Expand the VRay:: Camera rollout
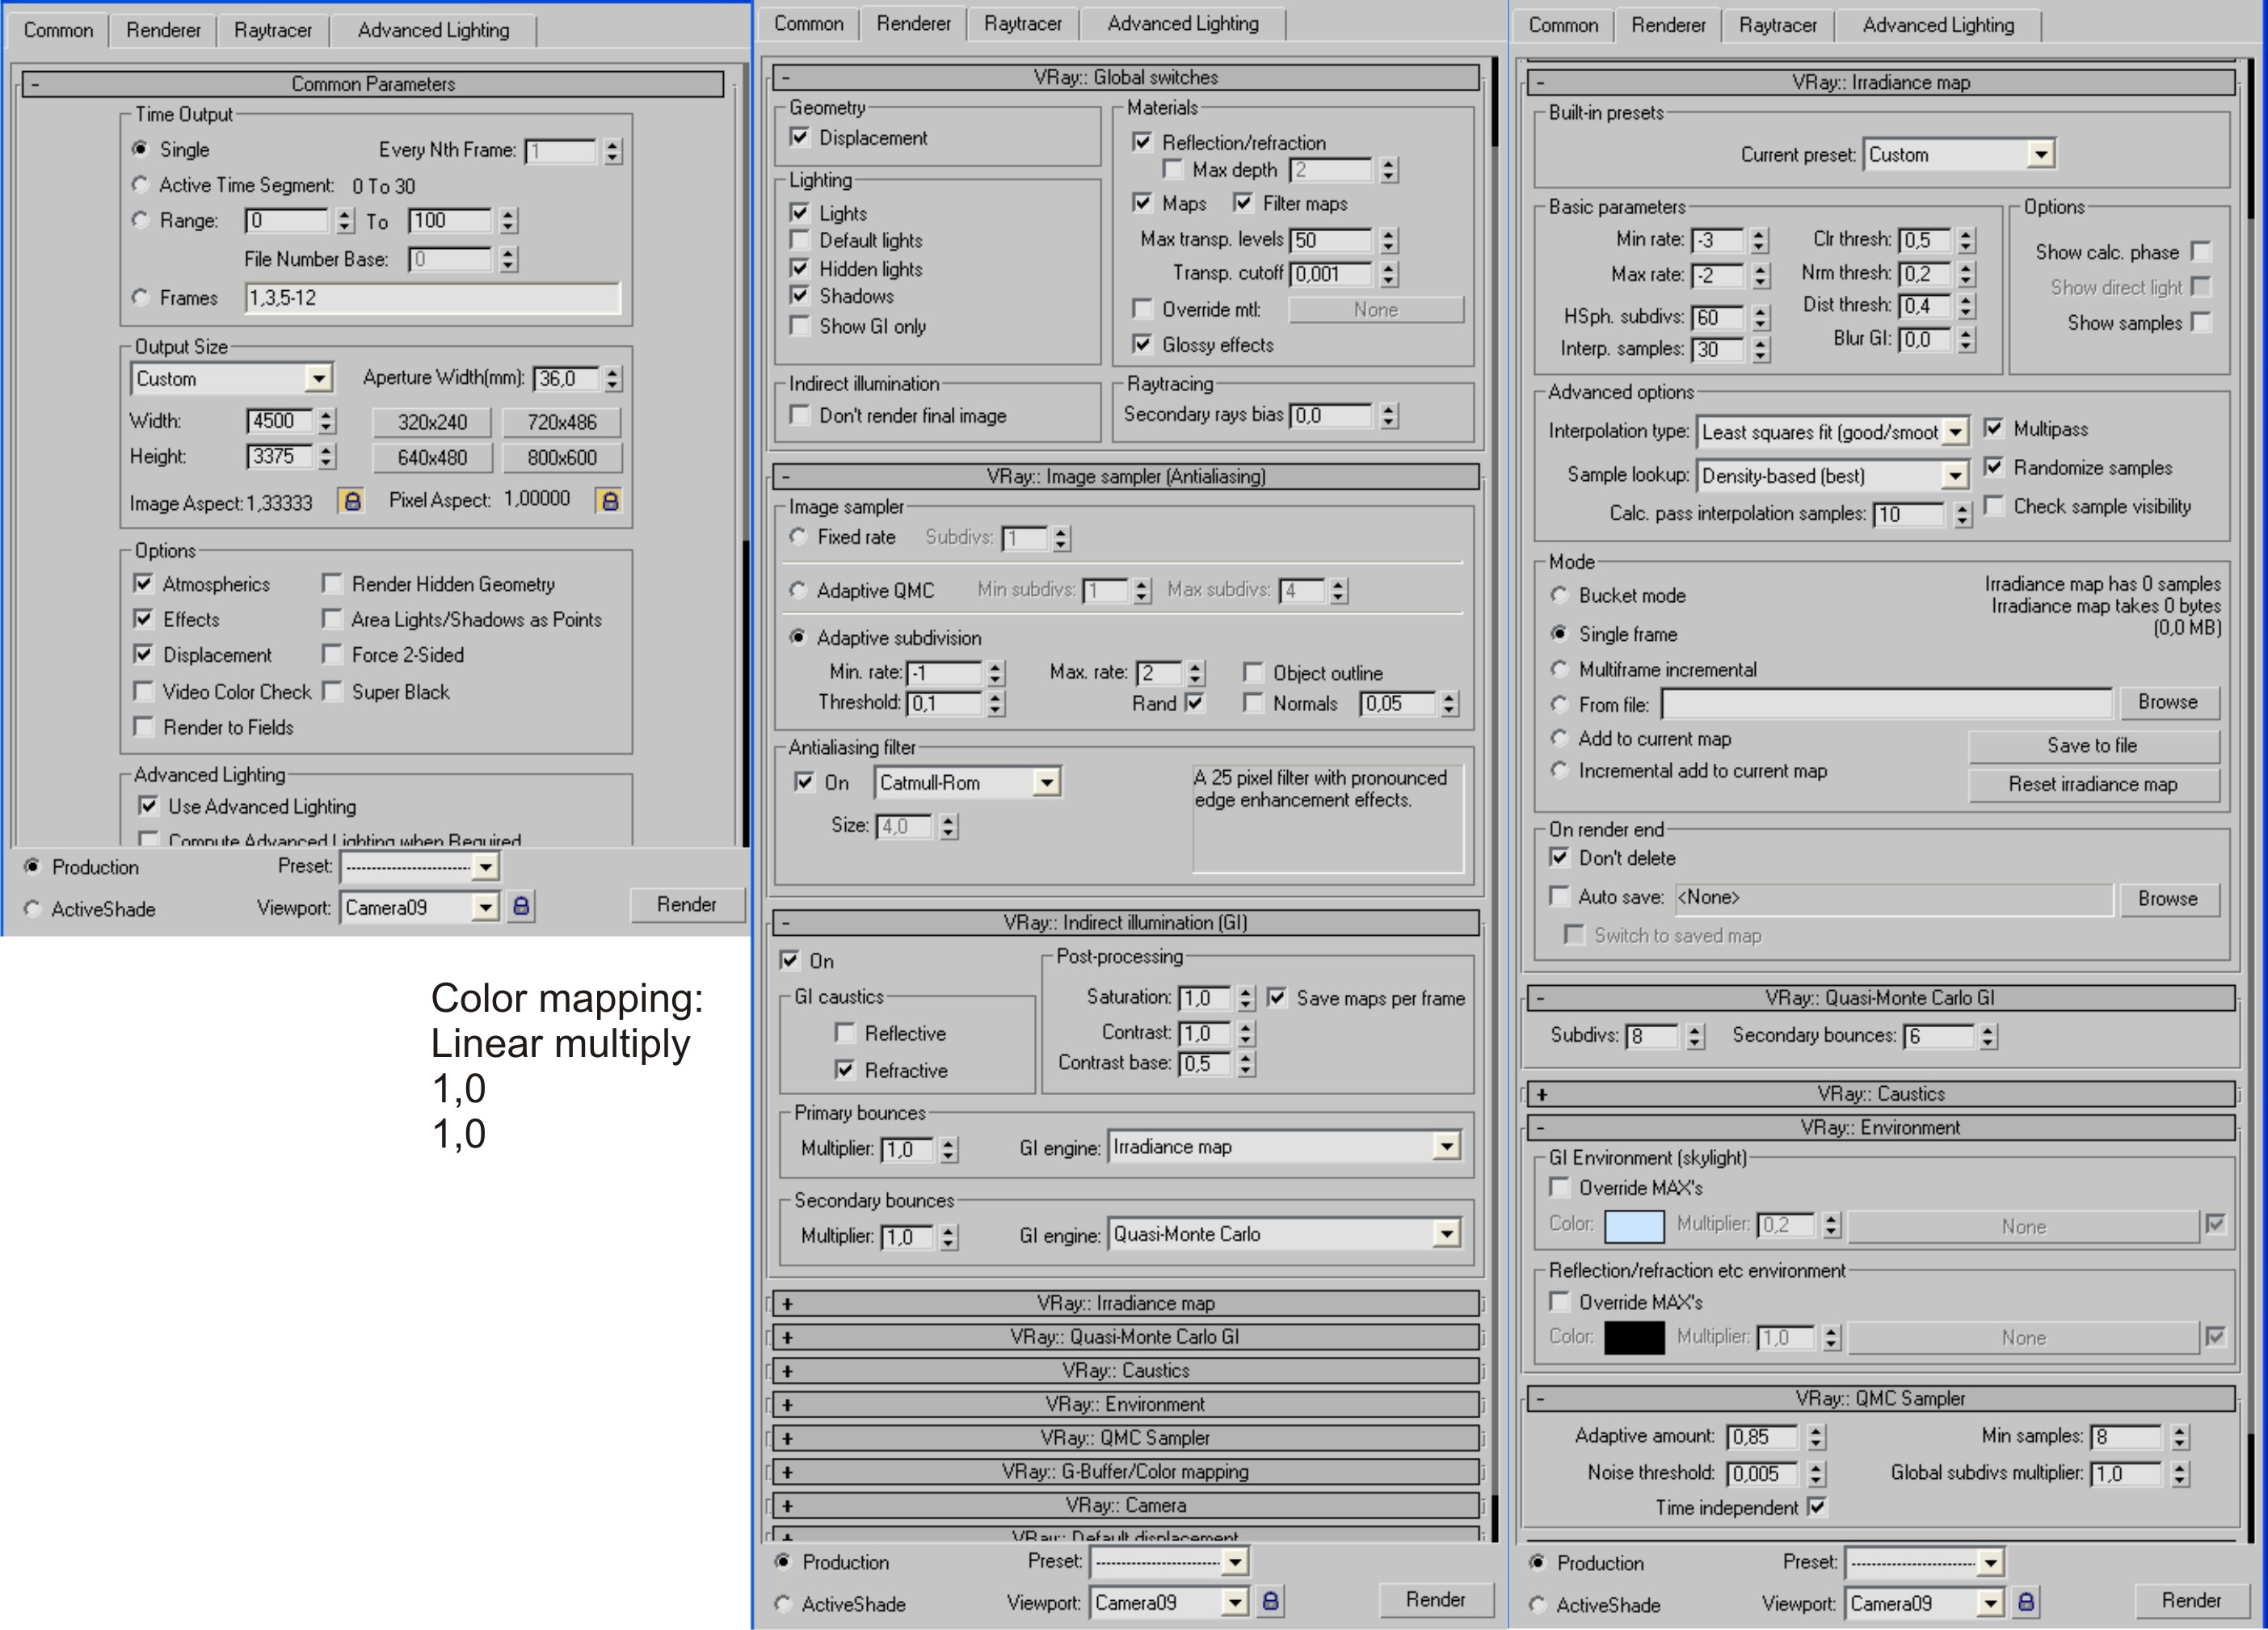2268x1630 pixels. (x=1125, y=1505)
